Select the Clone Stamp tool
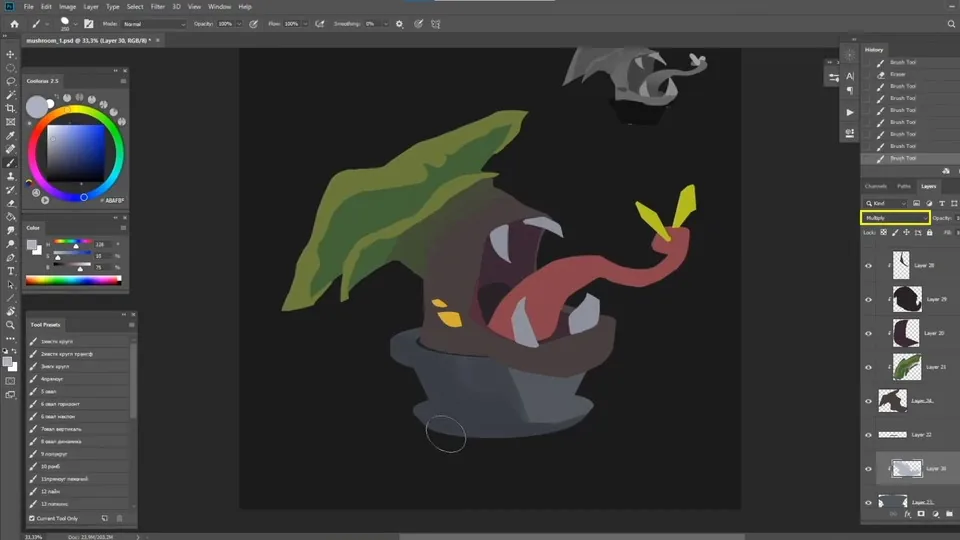This screenshot has height=540, width=960. (x=10, y=176)
